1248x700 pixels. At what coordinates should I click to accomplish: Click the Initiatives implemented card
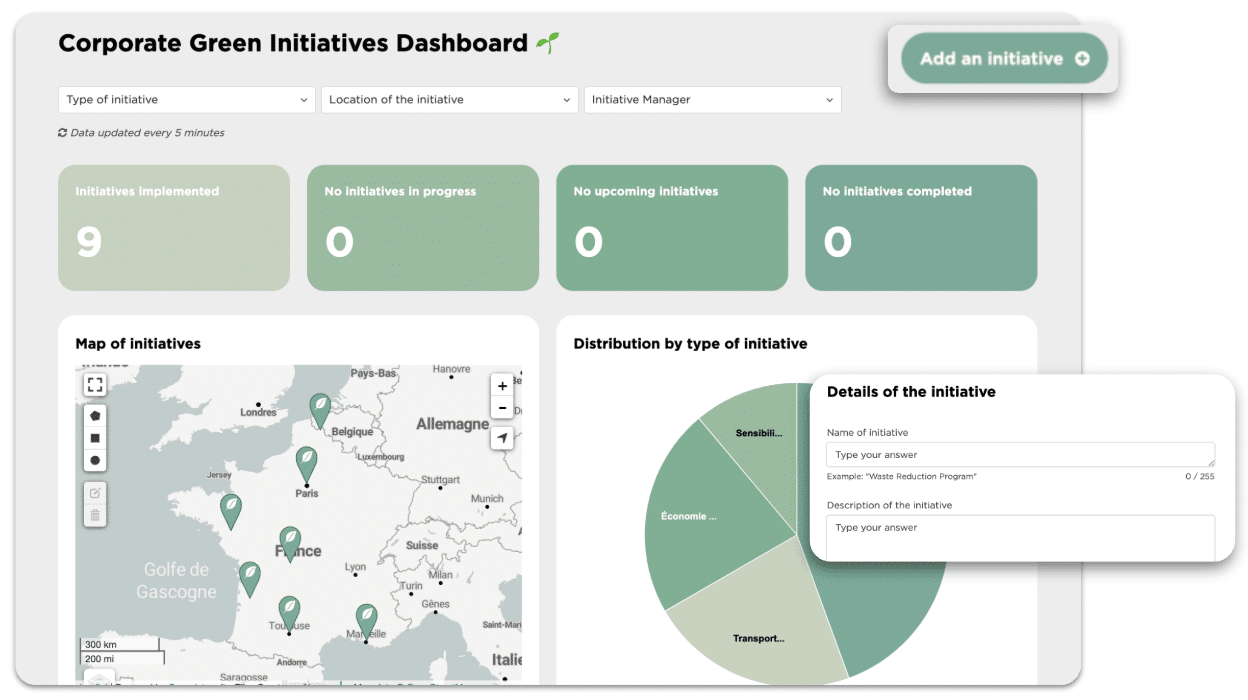[x=174, y=228]
